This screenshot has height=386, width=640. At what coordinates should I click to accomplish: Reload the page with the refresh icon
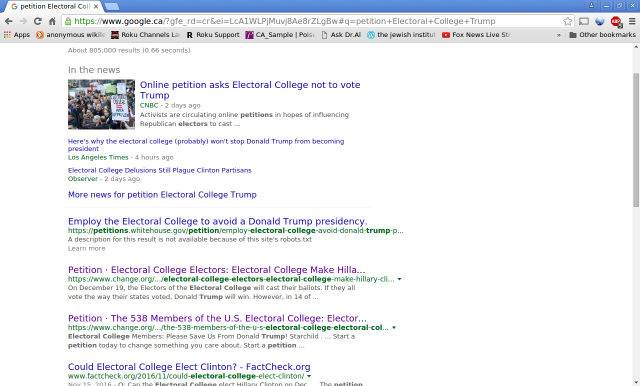click(38, 21)
